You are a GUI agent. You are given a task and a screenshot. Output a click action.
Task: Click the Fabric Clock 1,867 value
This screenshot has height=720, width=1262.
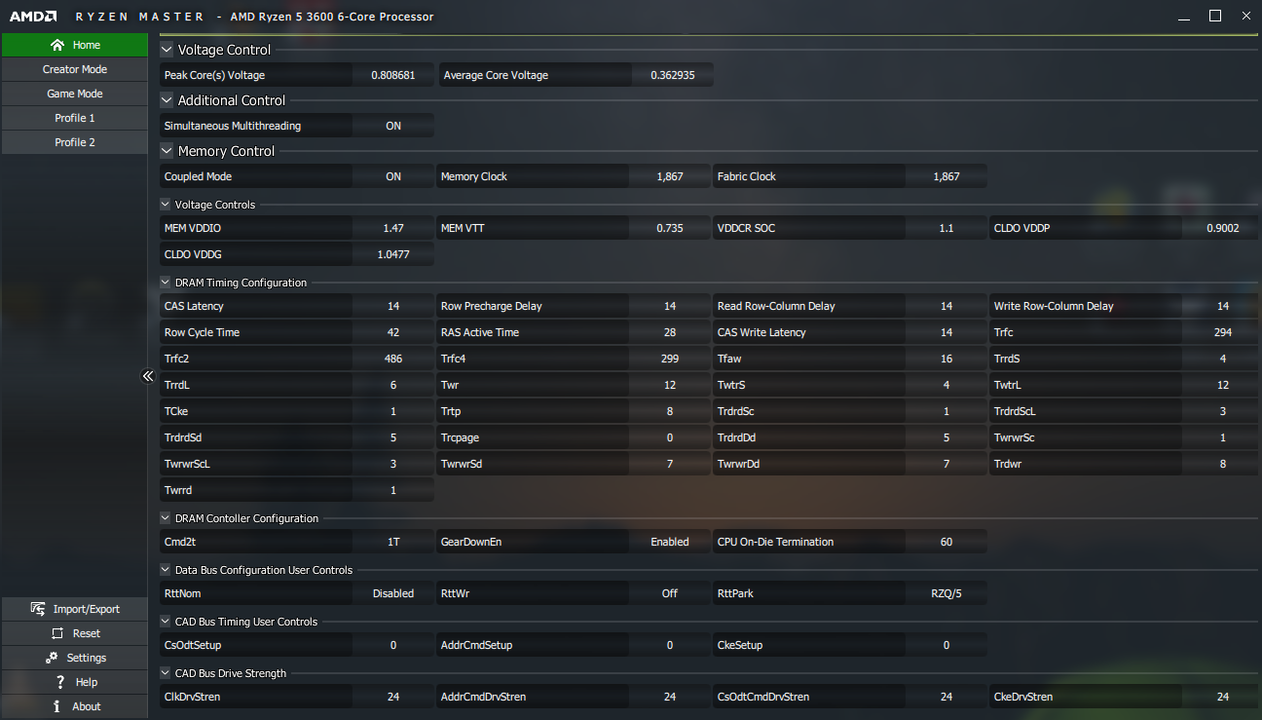946,176
